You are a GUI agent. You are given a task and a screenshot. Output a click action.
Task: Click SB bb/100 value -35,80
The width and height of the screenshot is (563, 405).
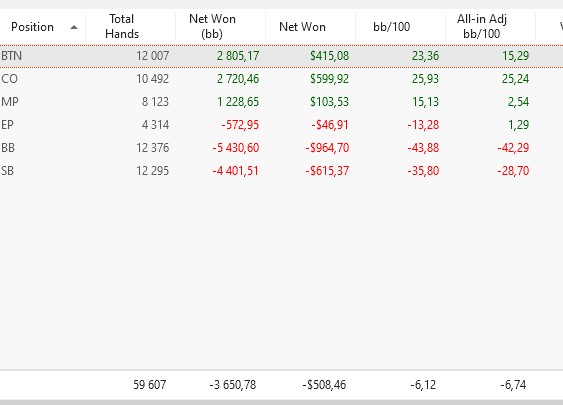pos(423,171)
